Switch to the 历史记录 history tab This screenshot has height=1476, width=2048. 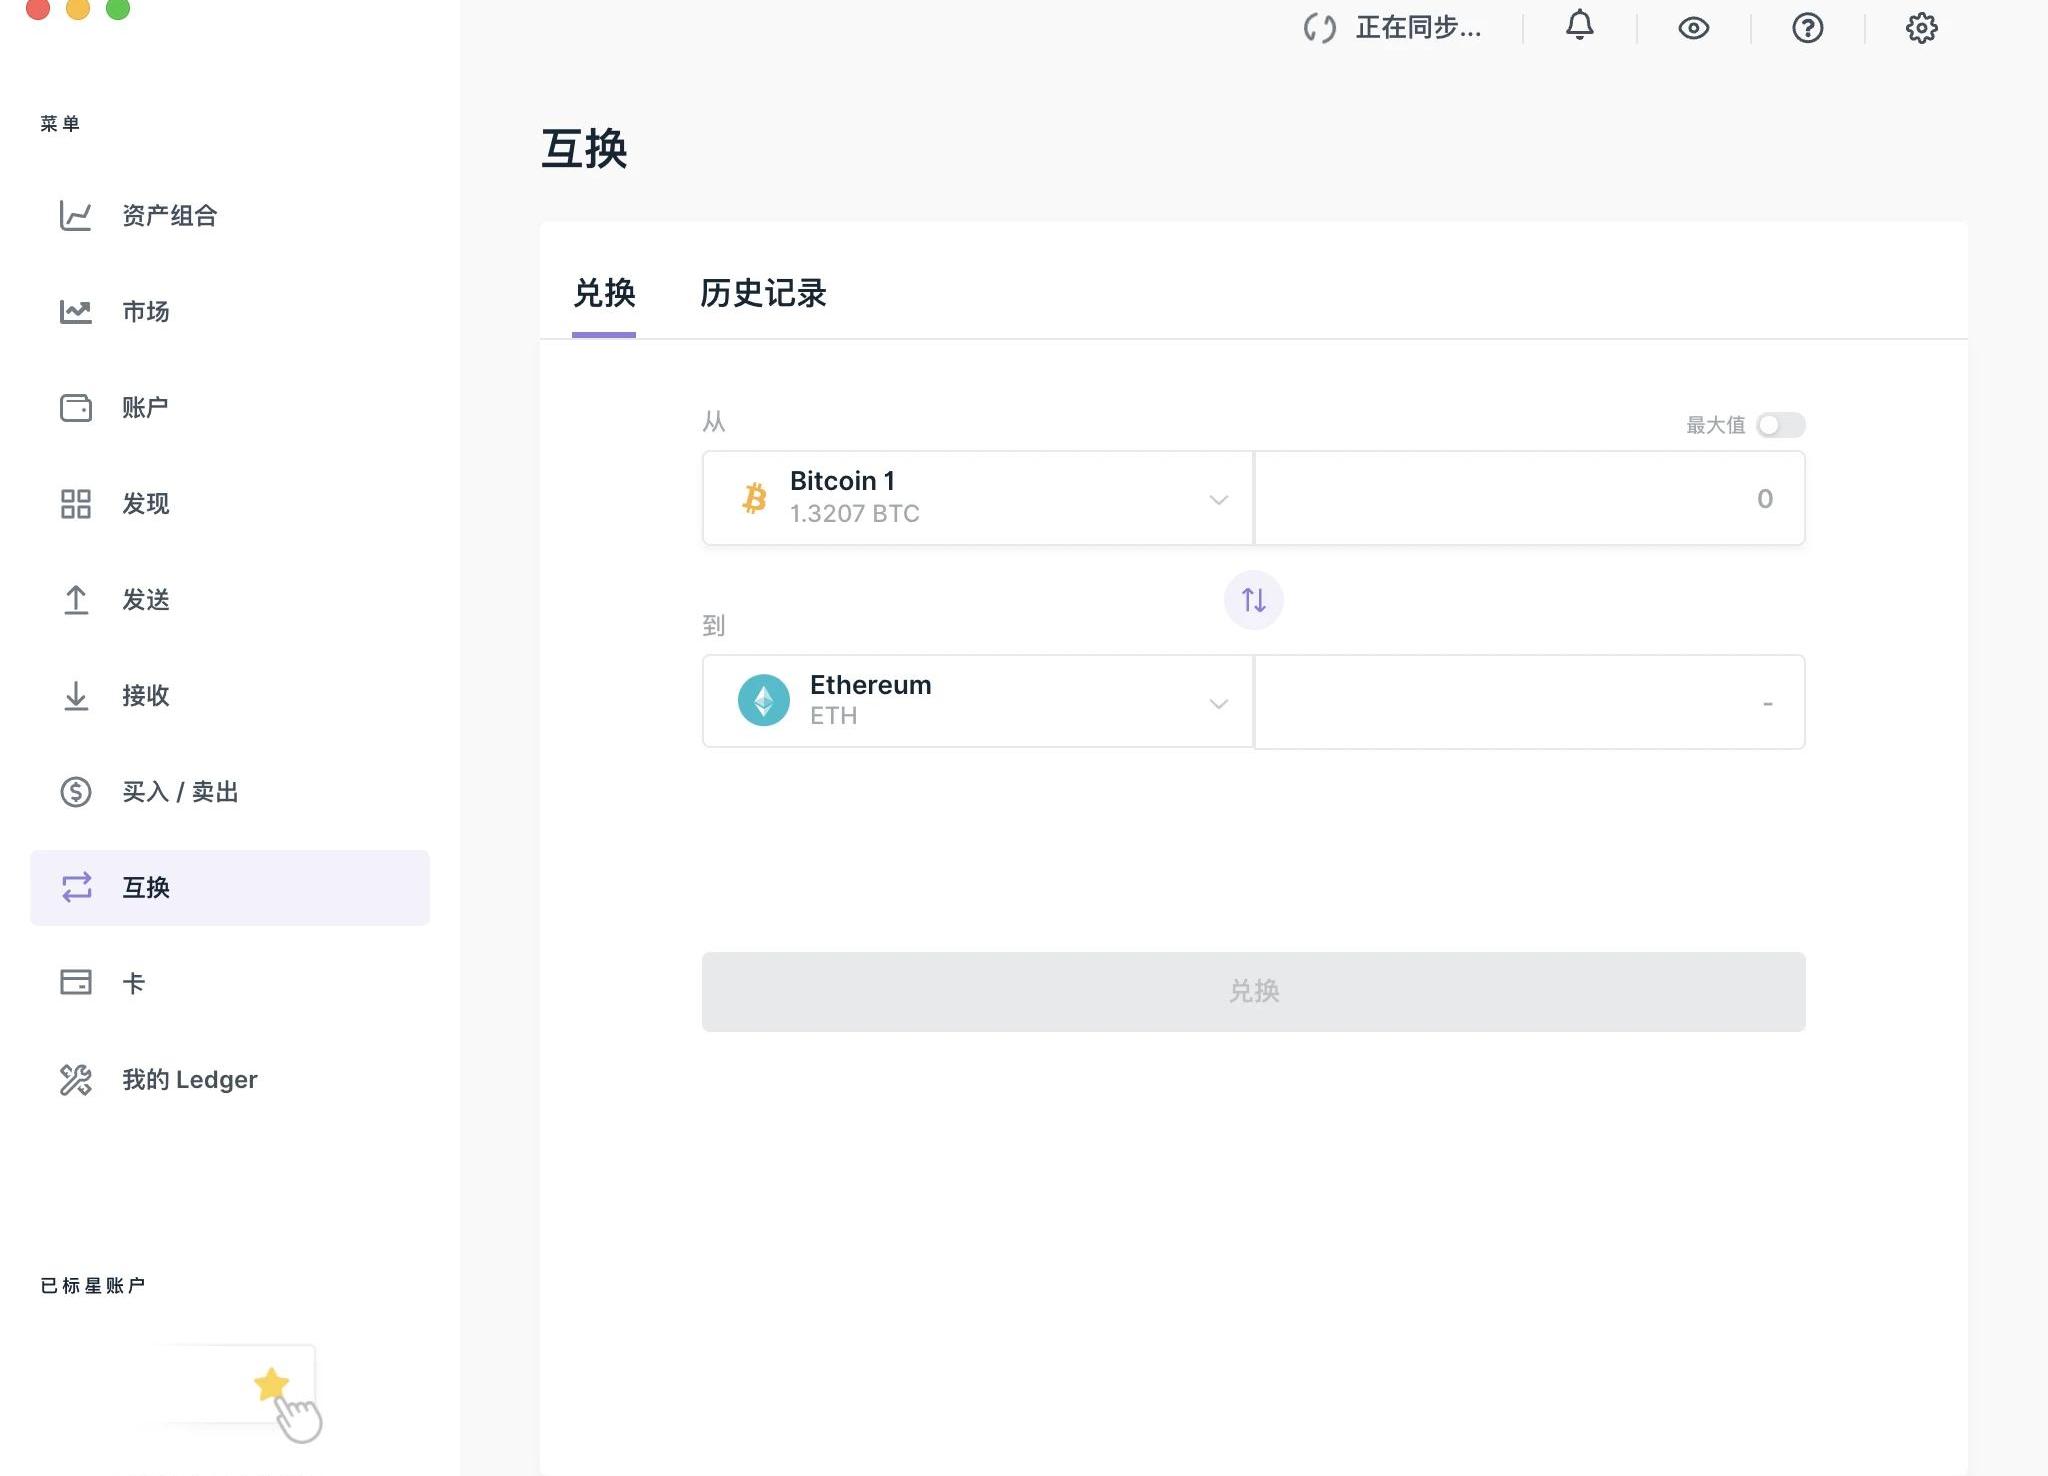763,293
